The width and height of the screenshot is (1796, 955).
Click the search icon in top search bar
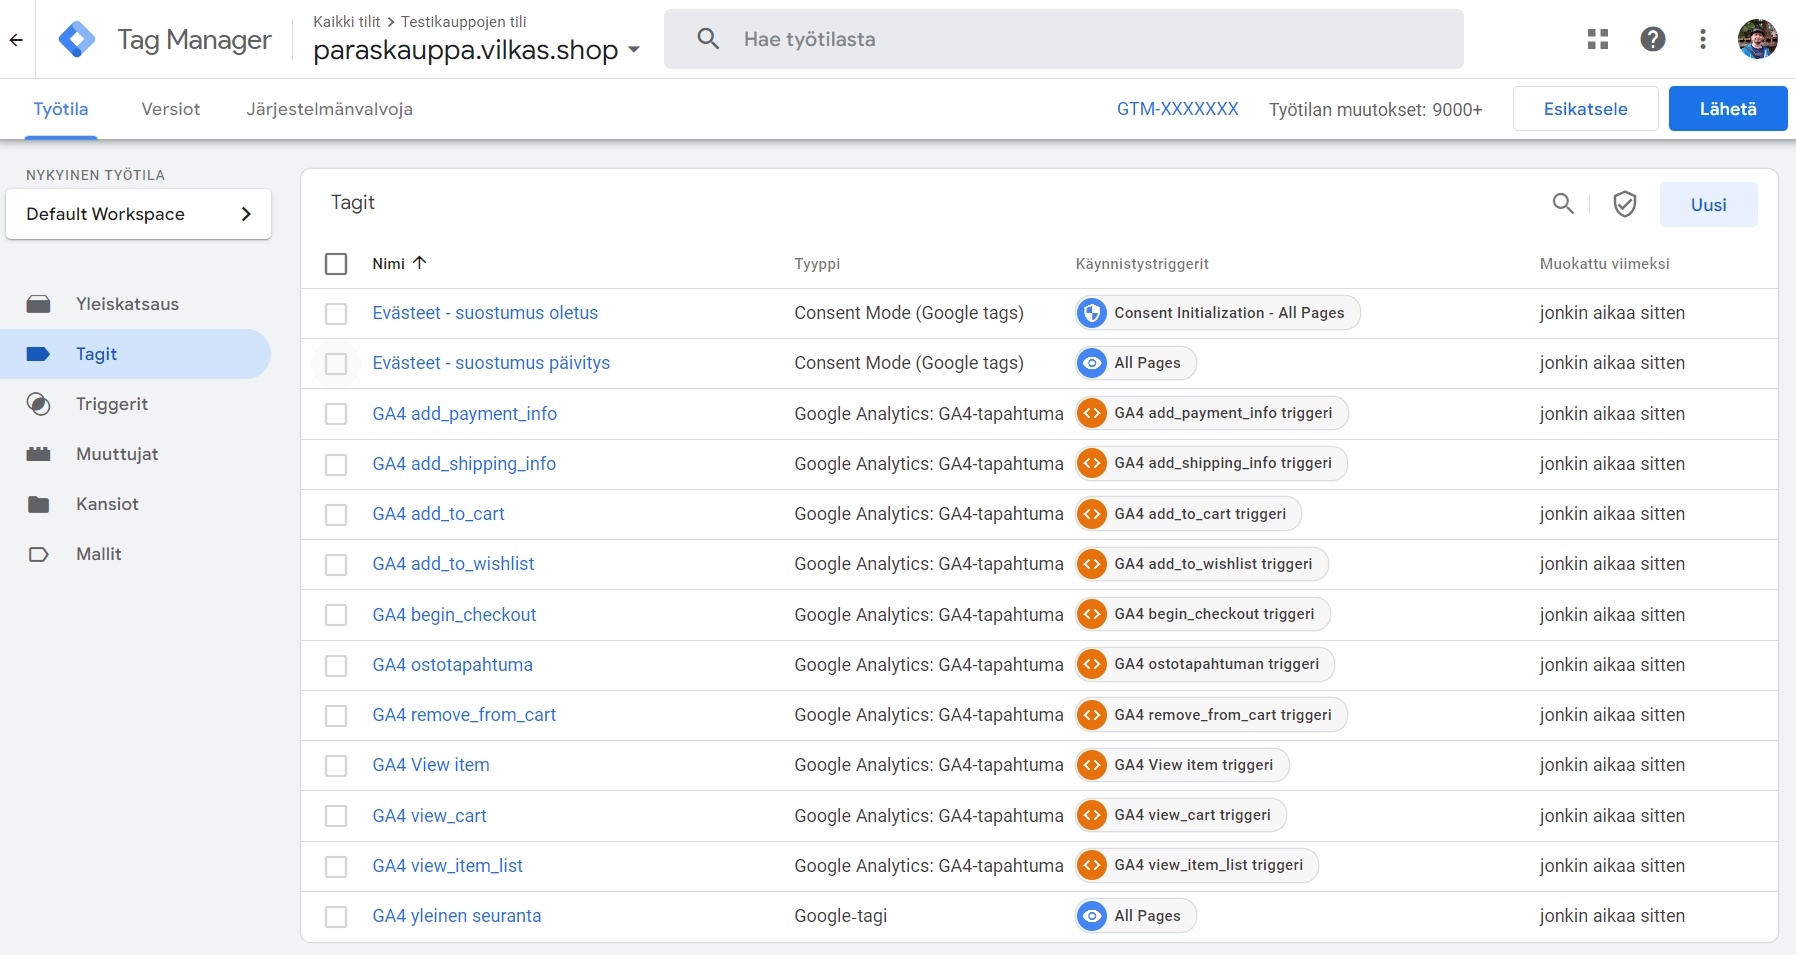point(708,39)
